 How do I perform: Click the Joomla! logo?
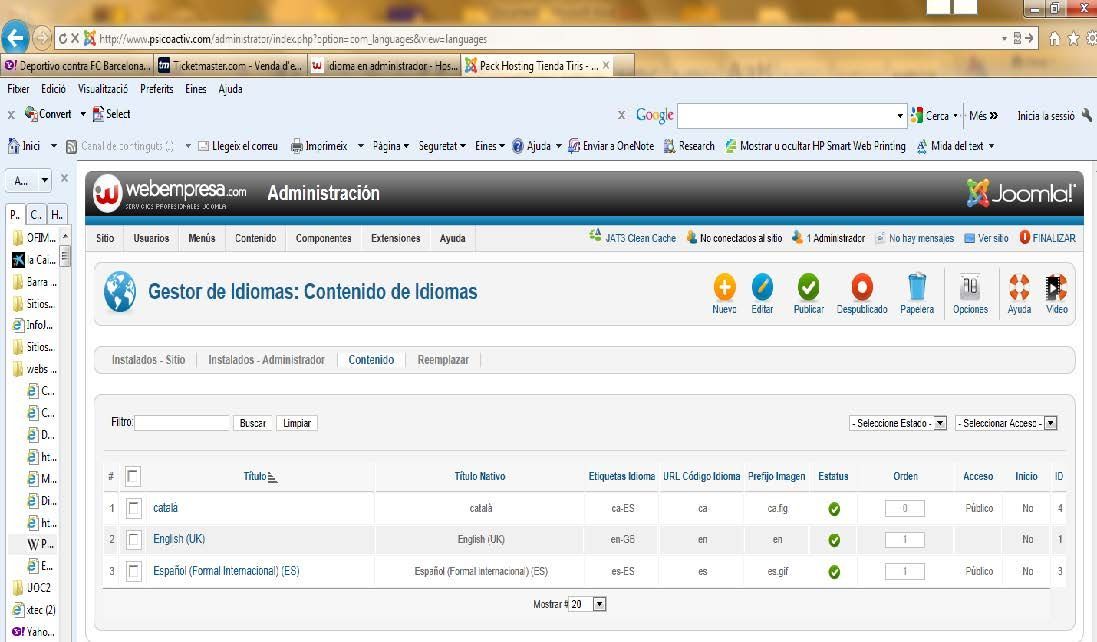pos(1020,193)
